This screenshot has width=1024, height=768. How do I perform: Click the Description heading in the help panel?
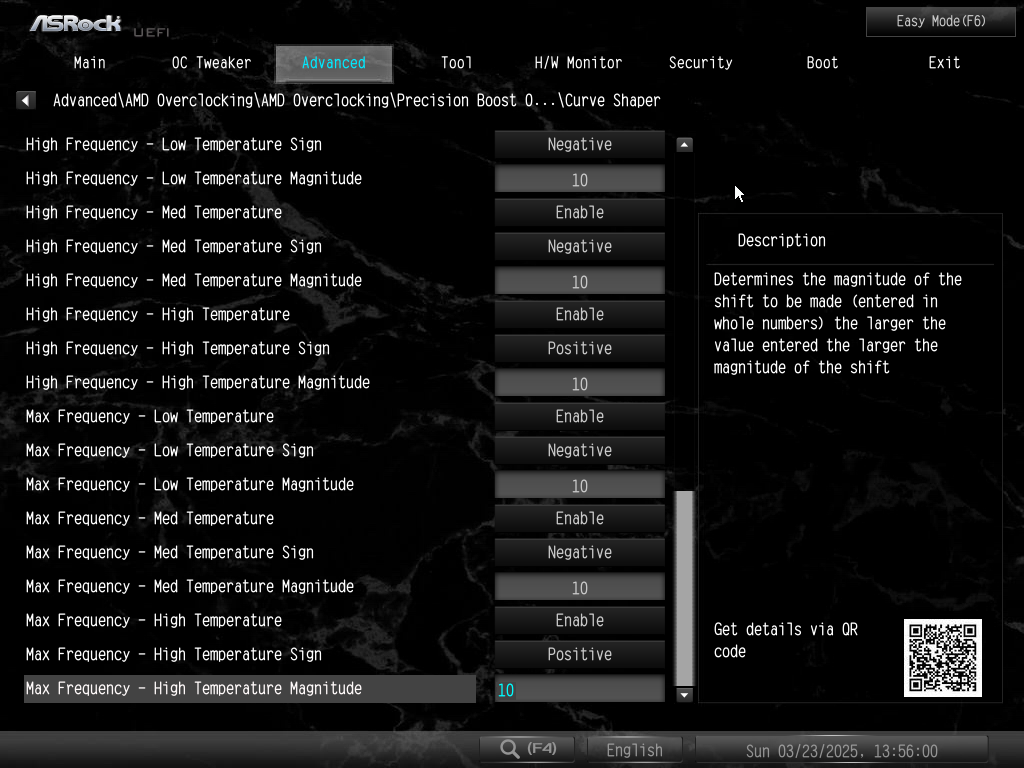[x=781, y=240]
